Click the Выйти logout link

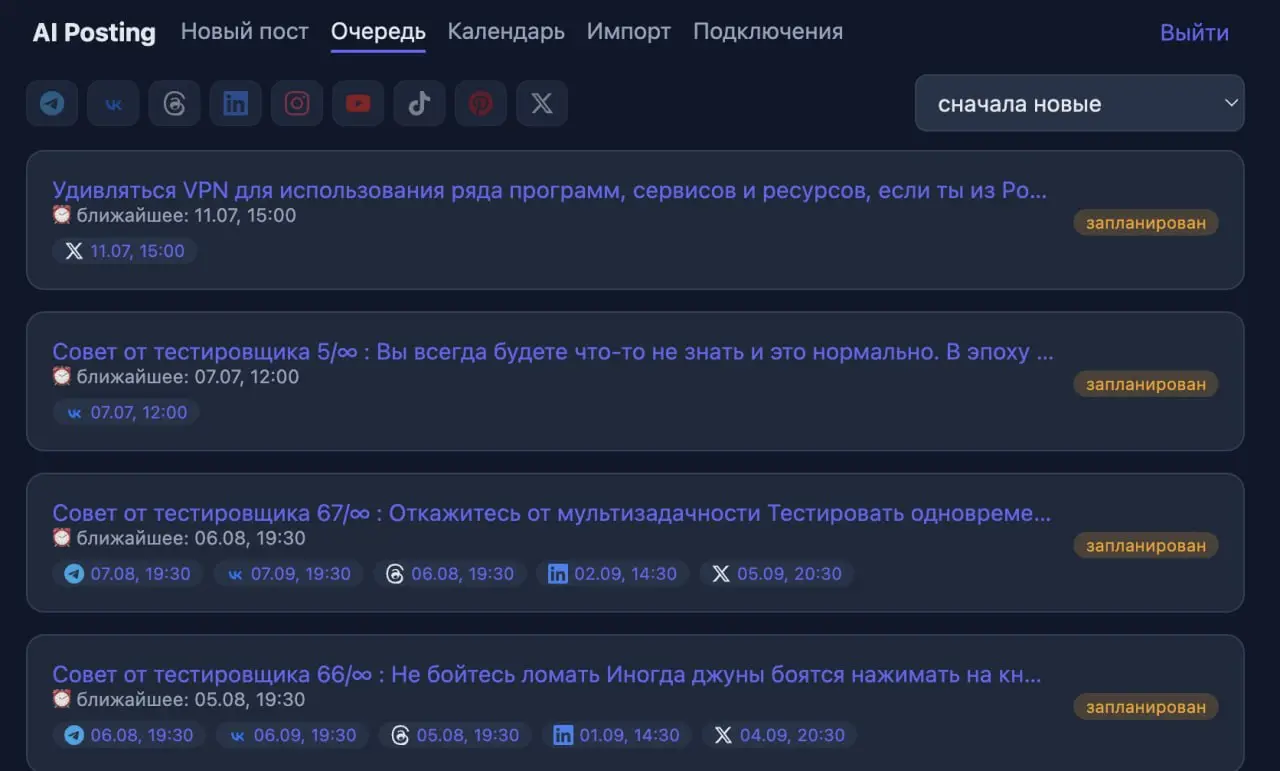tap(1194, 33)
